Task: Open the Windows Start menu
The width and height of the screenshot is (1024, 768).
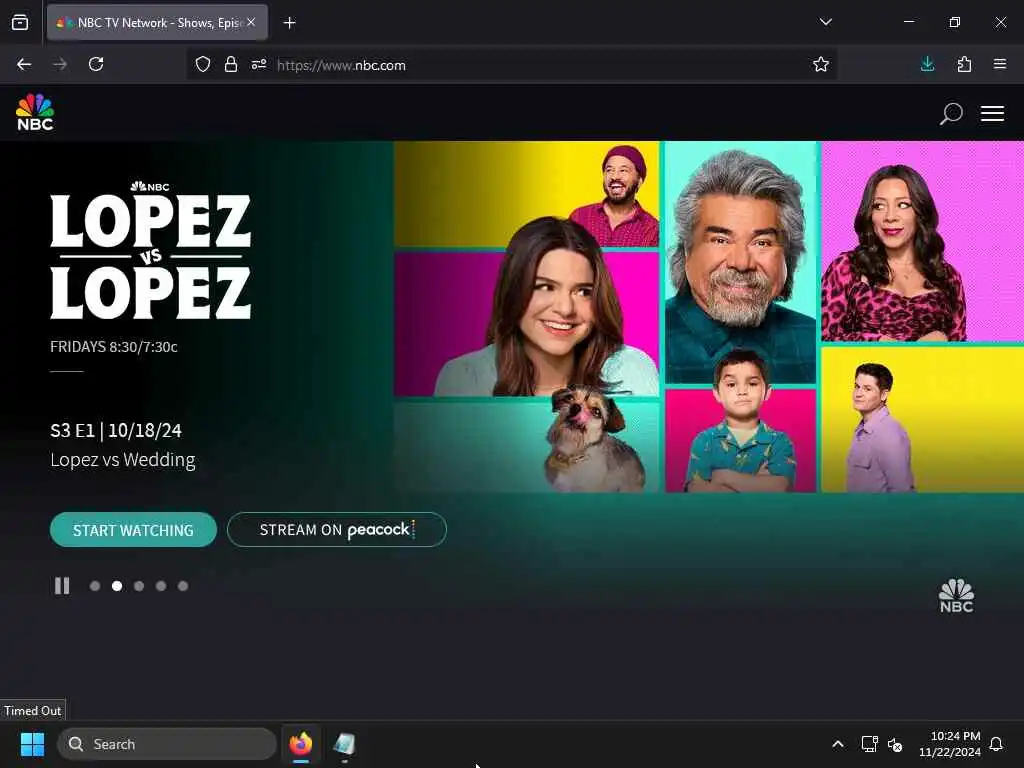Action: (32, 744)
